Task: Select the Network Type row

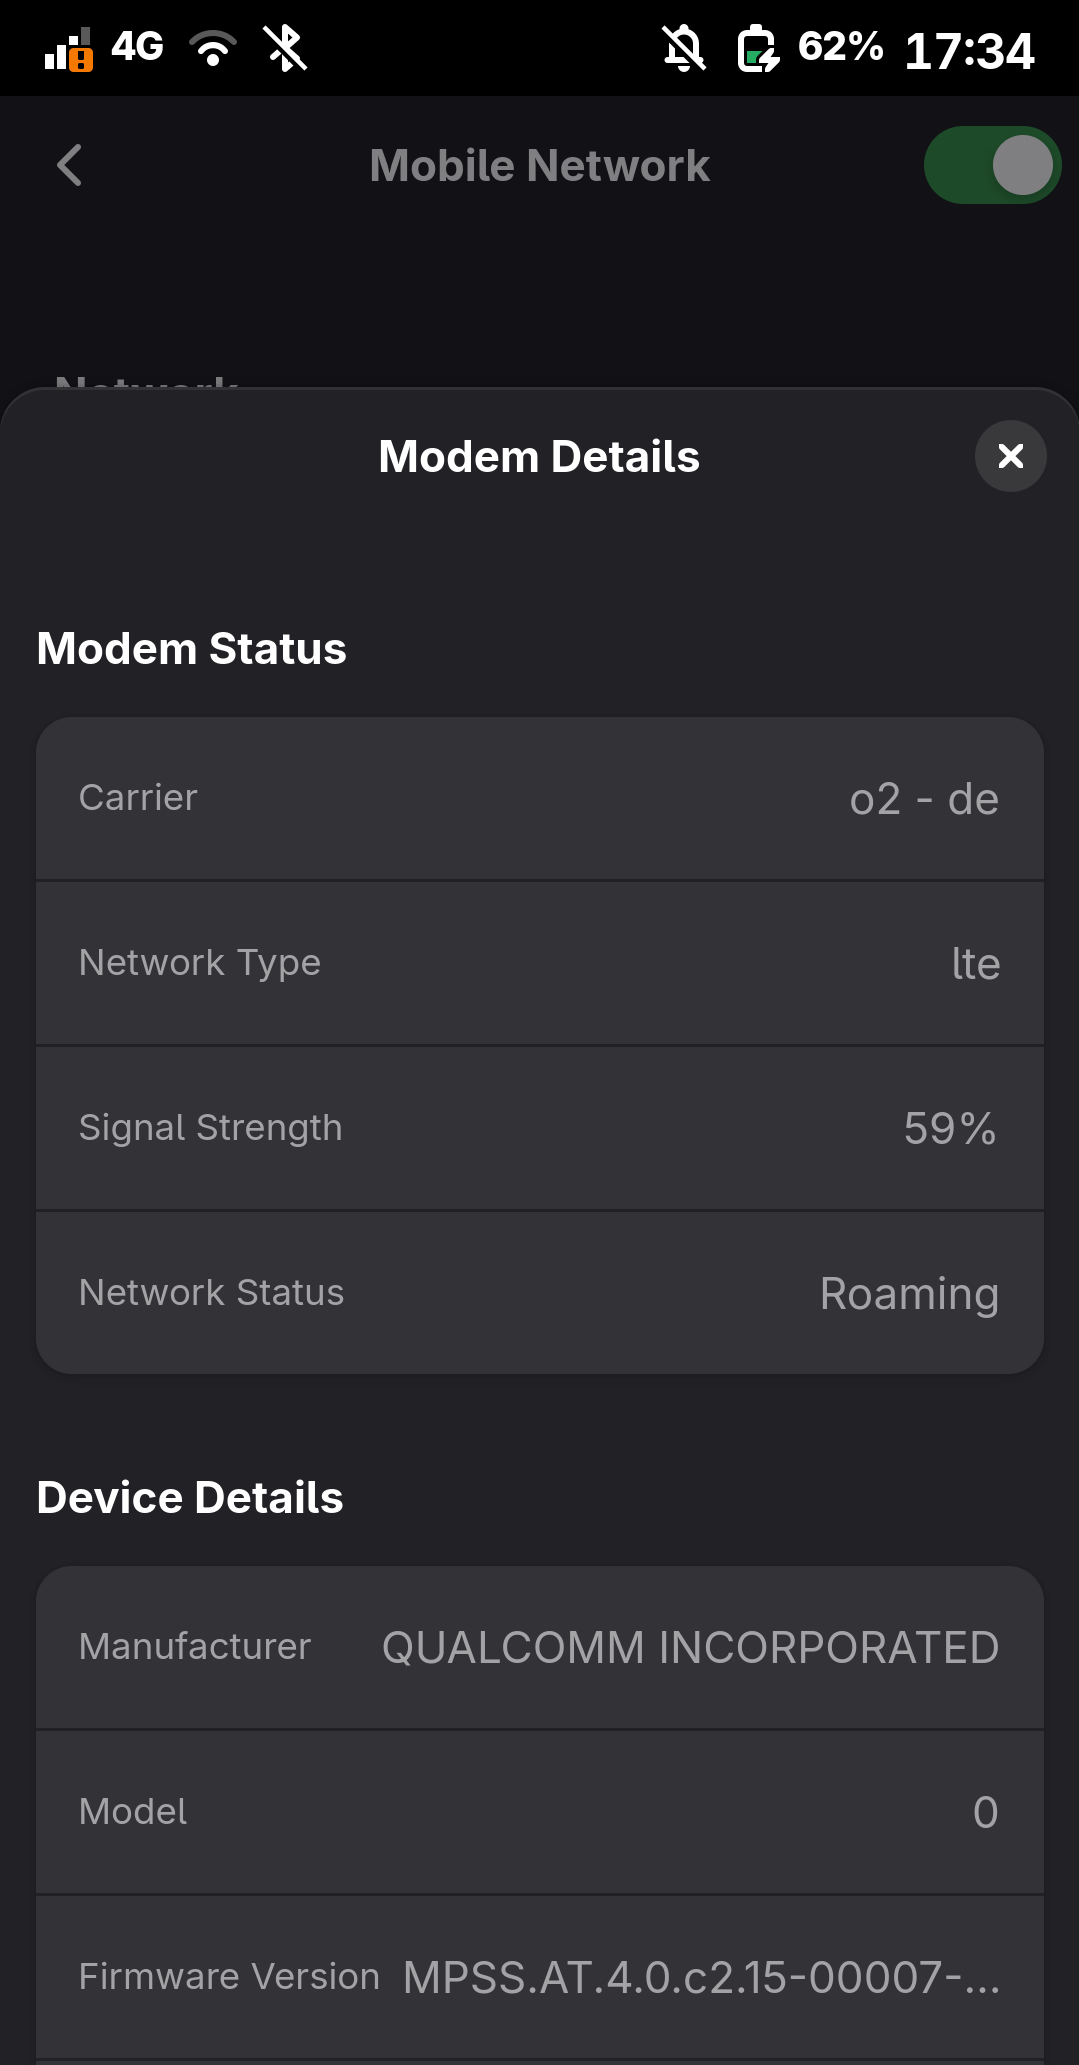Action: pyautogui.click(x=540, y=963)
